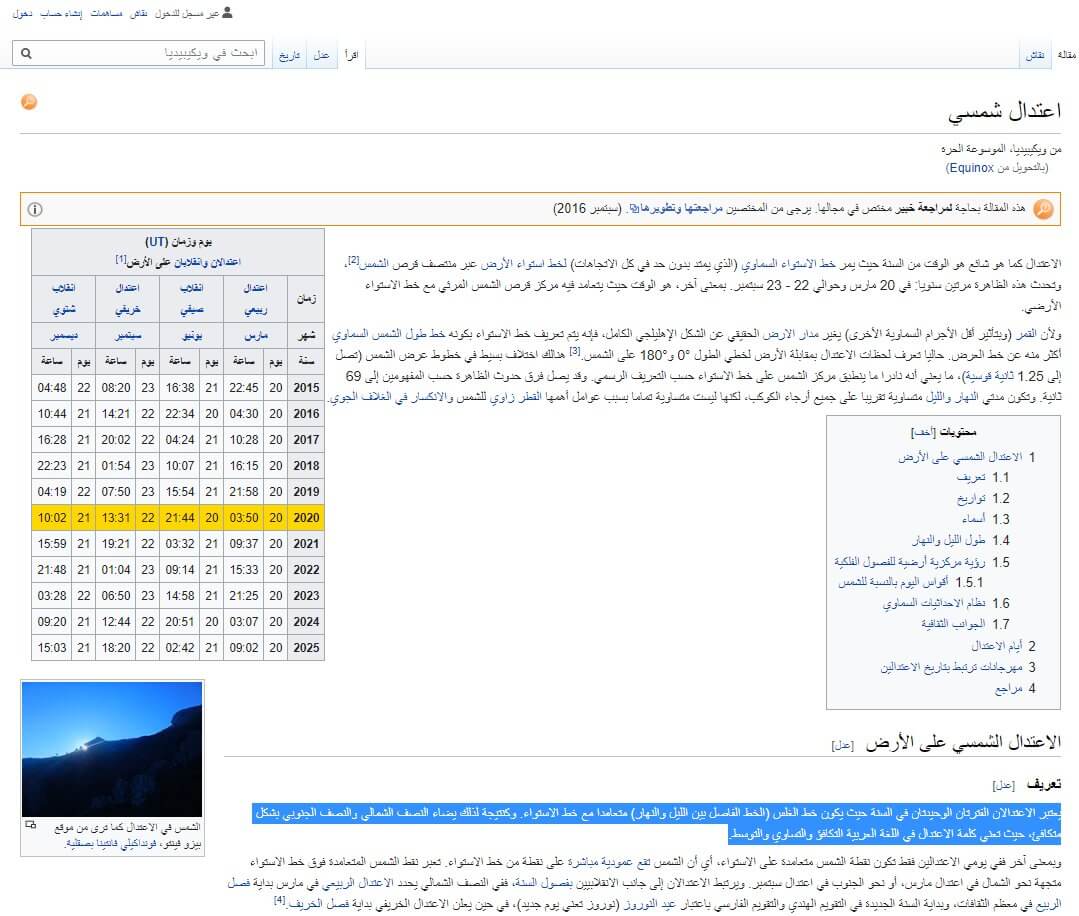Click the orange icon in expert review notice

[1043, 209]
